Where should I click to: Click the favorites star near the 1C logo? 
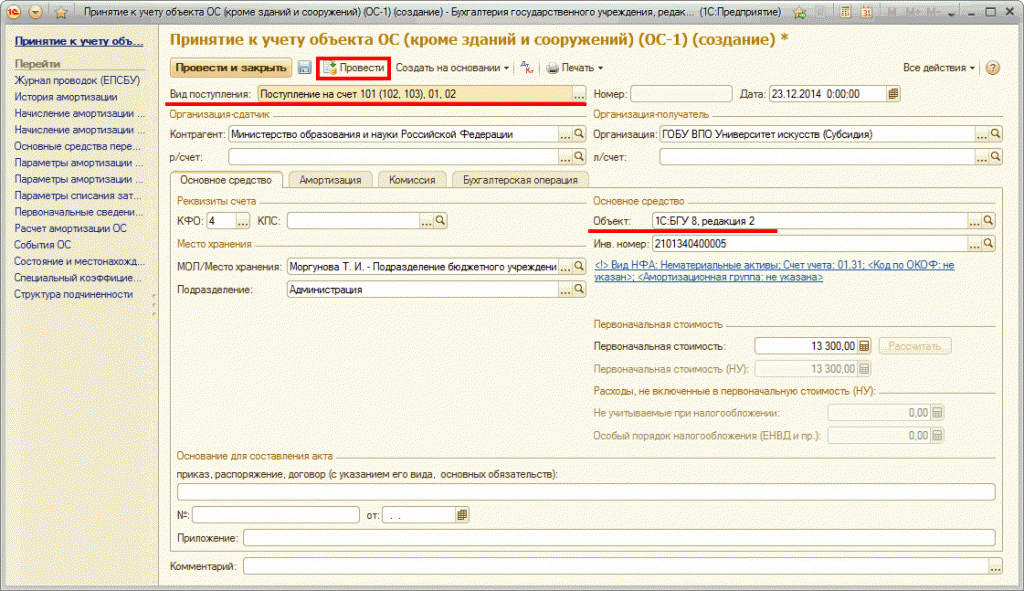[x=61, y=12]
